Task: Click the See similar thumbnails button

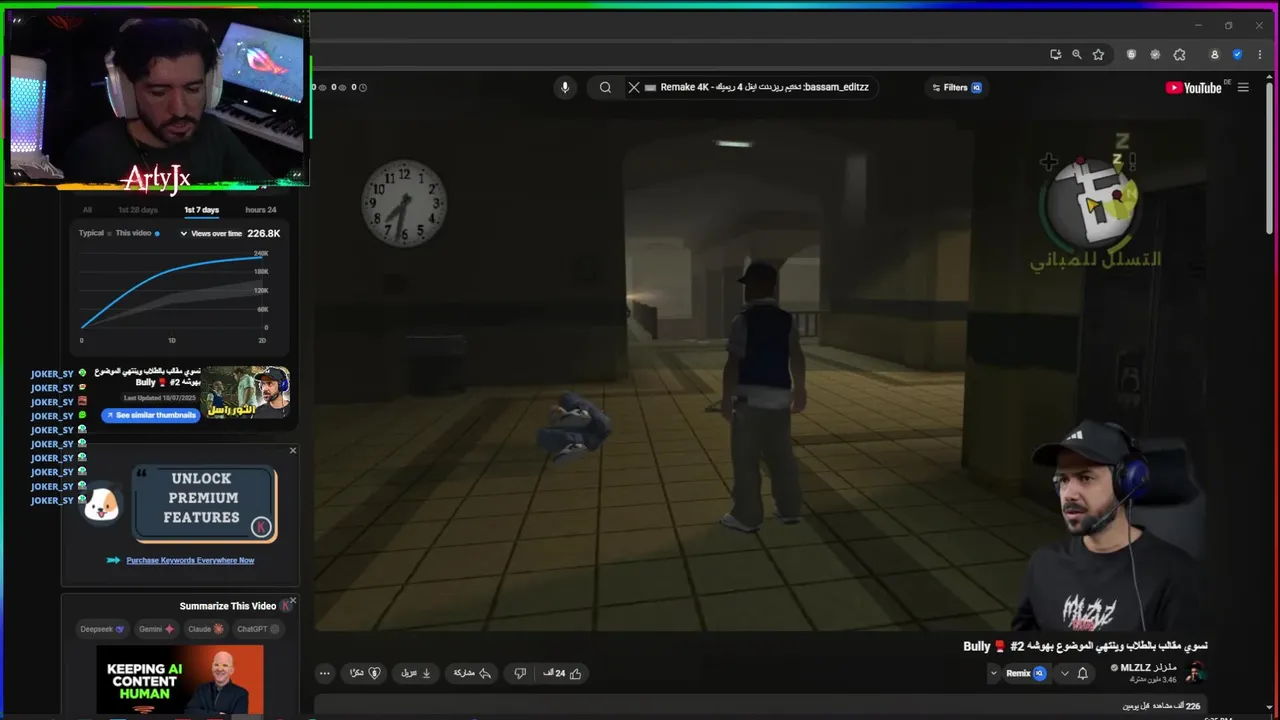Action: point(150,415)
